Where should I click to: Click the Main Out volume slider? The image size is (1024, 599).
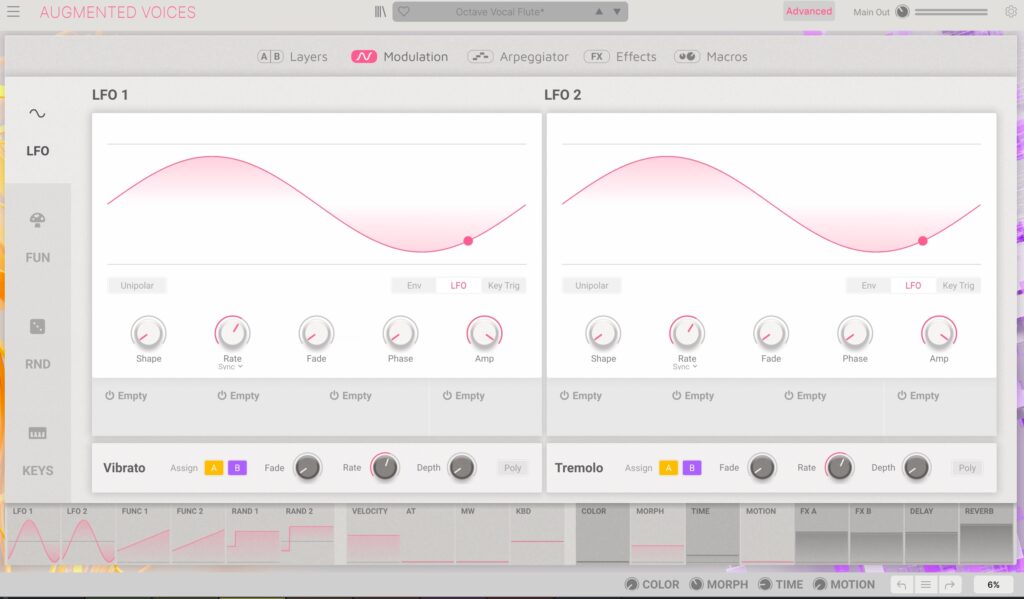click(x=950, y=12)
